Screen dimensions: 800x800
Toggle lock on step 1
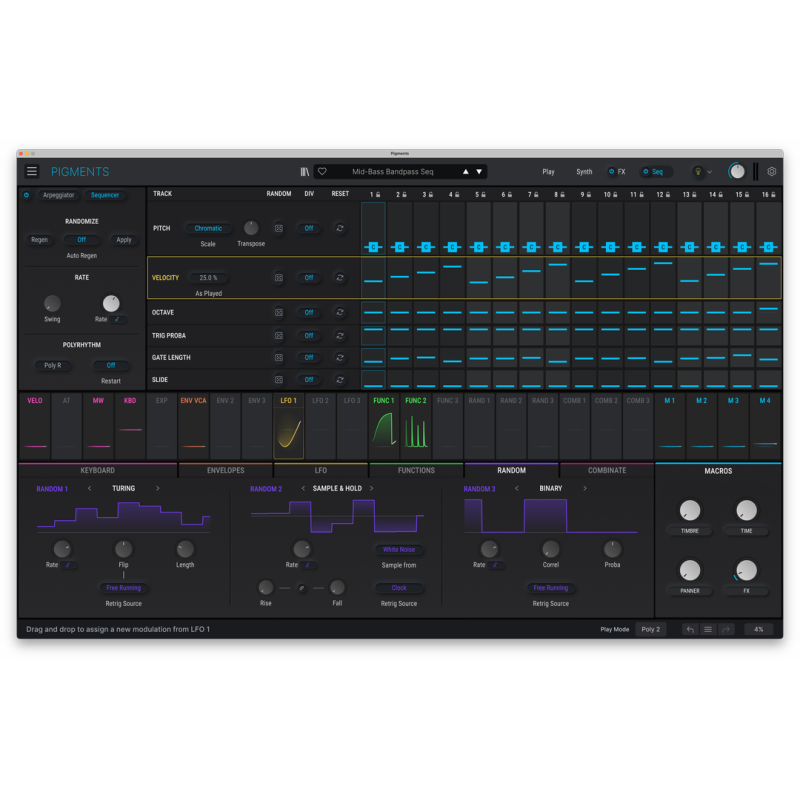tap(378, 195)
